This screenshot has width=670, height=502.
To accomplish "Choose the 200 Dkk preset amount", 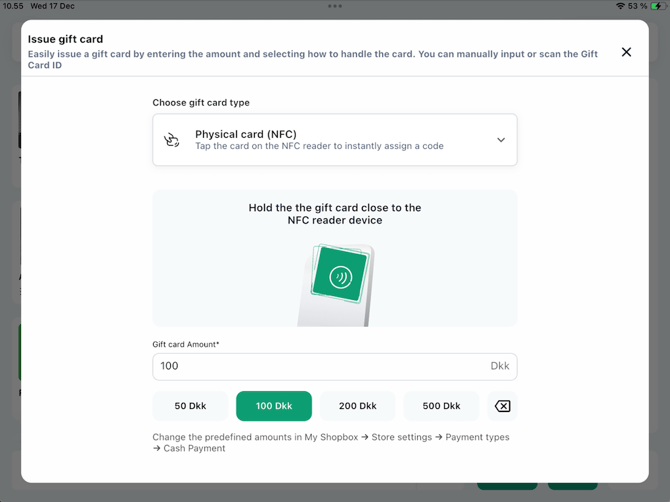I will tap(357, 406).
